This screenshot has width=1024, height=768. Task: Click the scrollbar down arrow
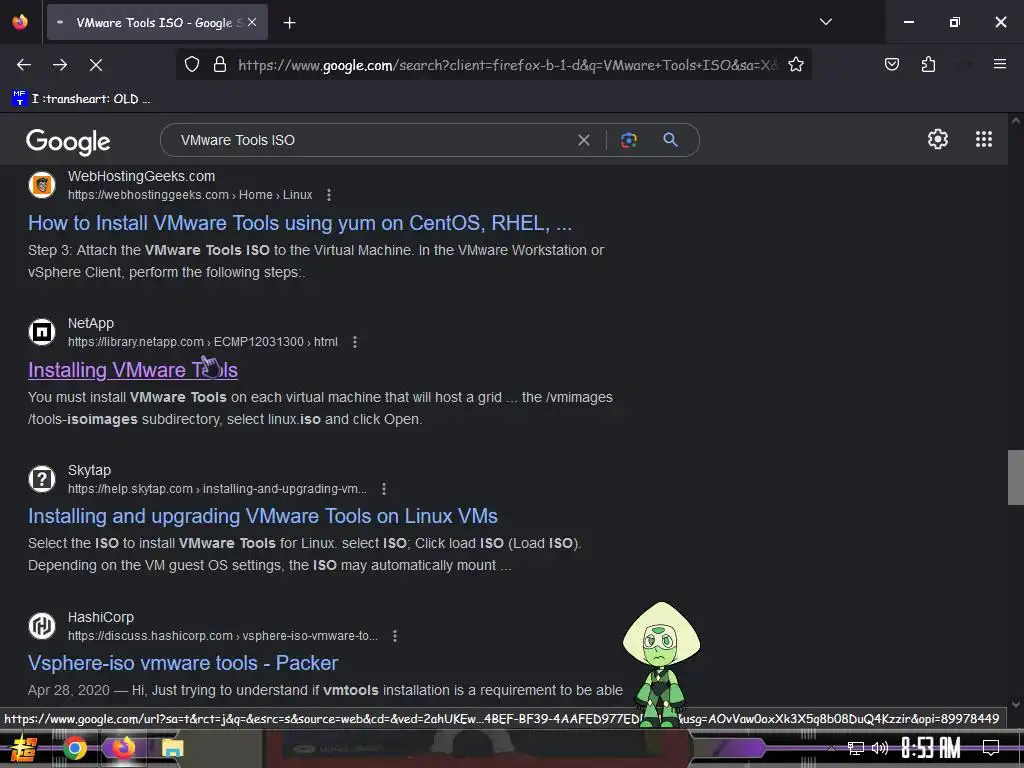1016,704
